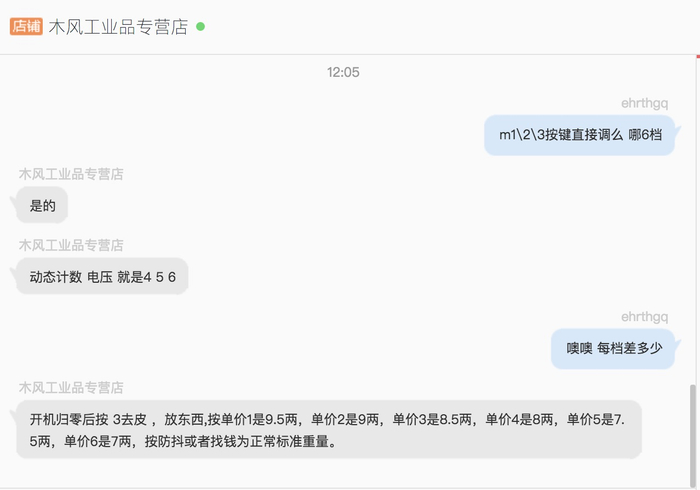
Task: Click the seller name above the 动态计数 message
Action: (71, 245)
